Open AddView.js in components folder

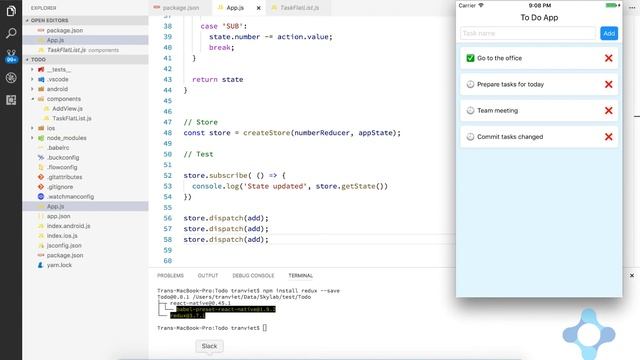[67, 109]
